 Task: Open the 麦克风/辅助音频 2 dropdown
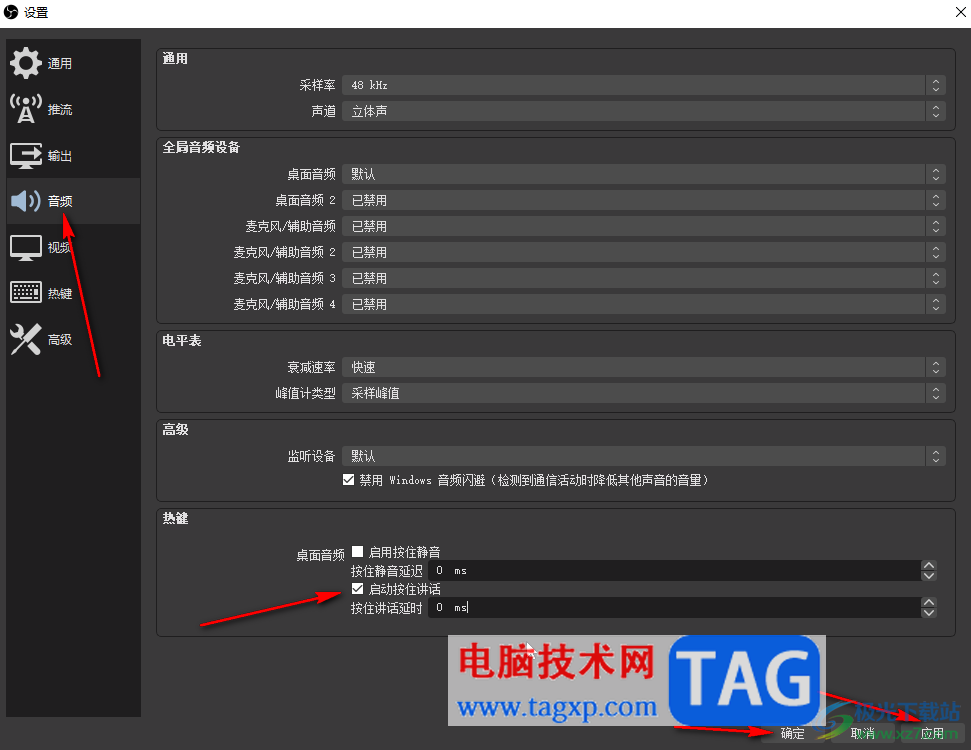tap(643, 252)
